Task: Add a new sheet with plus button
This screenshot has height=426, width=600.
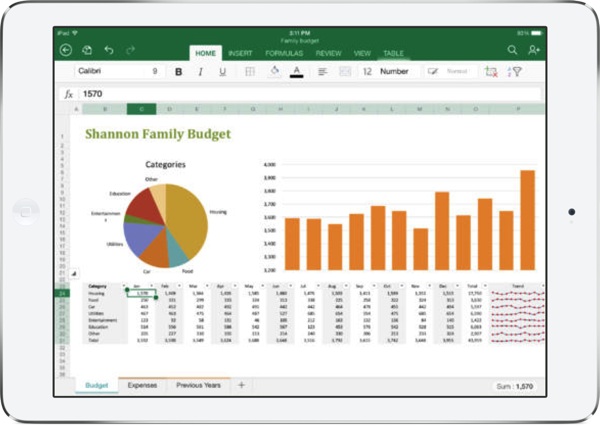Action: [x=241, y=385]
